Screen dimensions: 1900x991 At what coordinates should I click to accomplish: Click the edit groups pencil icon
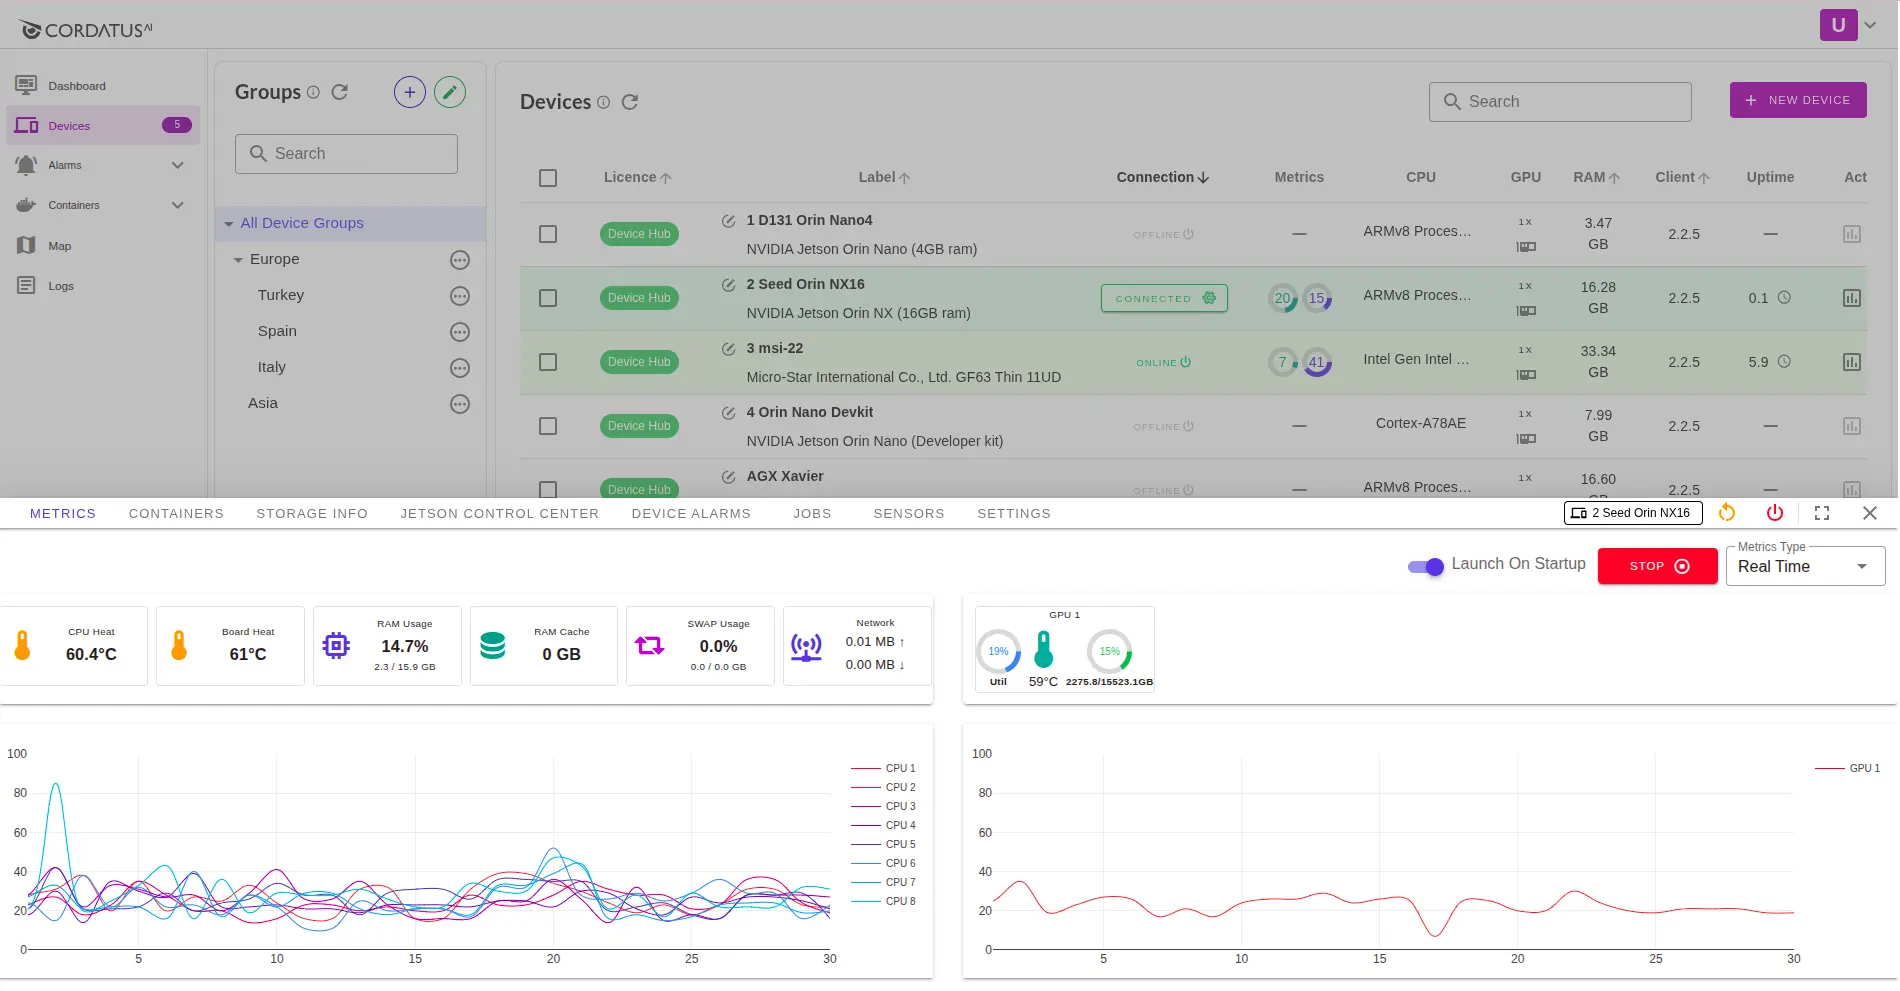pos(450,93)
